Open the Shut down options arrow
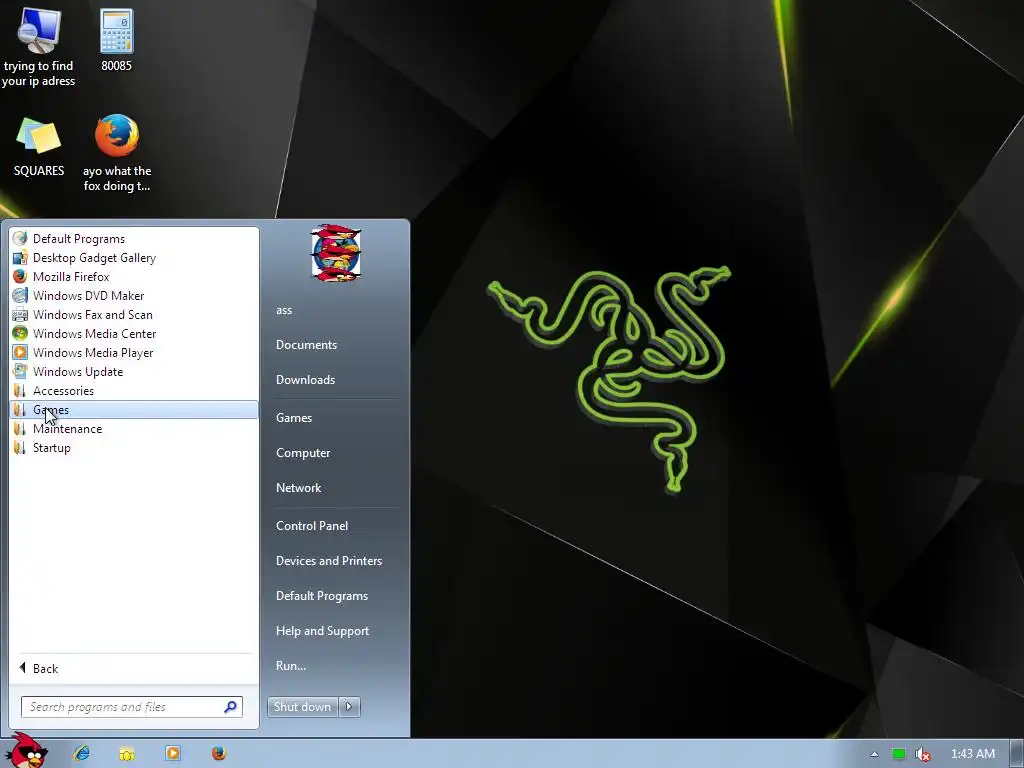The width and height of the screenshot is (1024, 768). click(349, 707)
